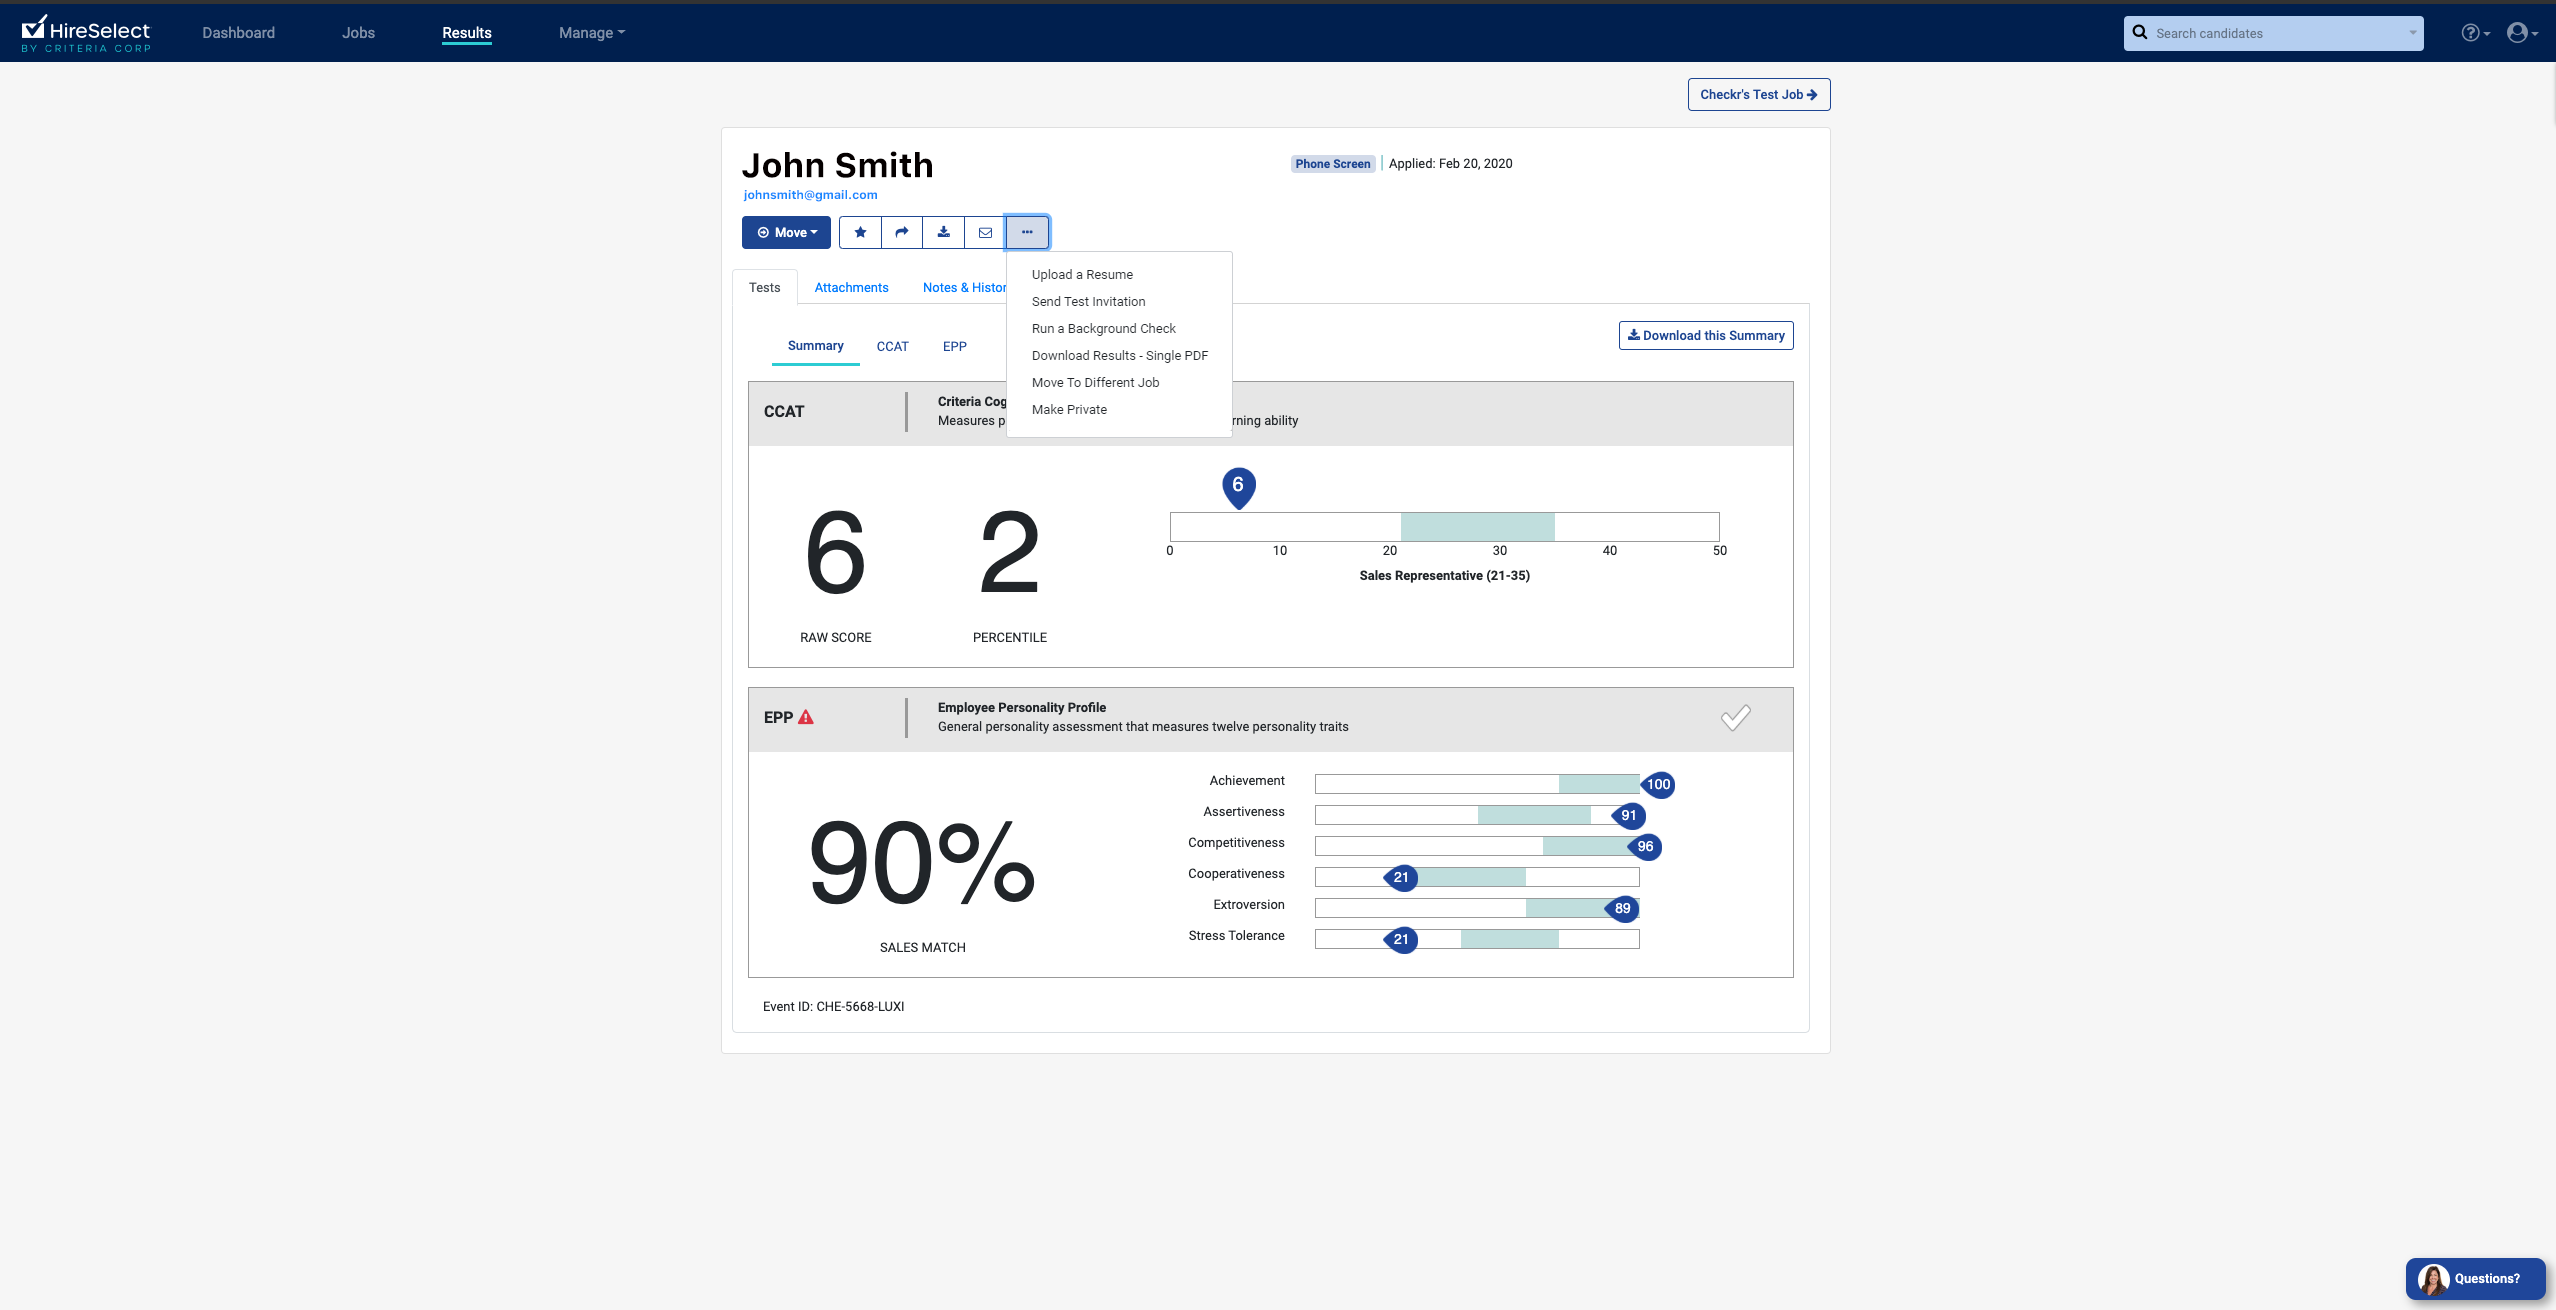Select Upload a Resume menu item
This screenshot has width=2556, height=1310.
[1082, 274]
